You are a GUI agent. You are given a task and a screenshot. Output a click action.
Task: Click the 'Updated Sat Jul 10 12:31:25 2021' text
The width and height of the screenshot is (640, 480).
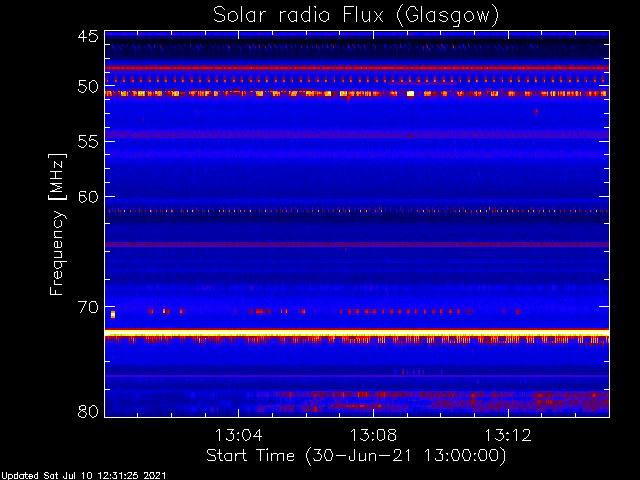click(x=84, y=476)
